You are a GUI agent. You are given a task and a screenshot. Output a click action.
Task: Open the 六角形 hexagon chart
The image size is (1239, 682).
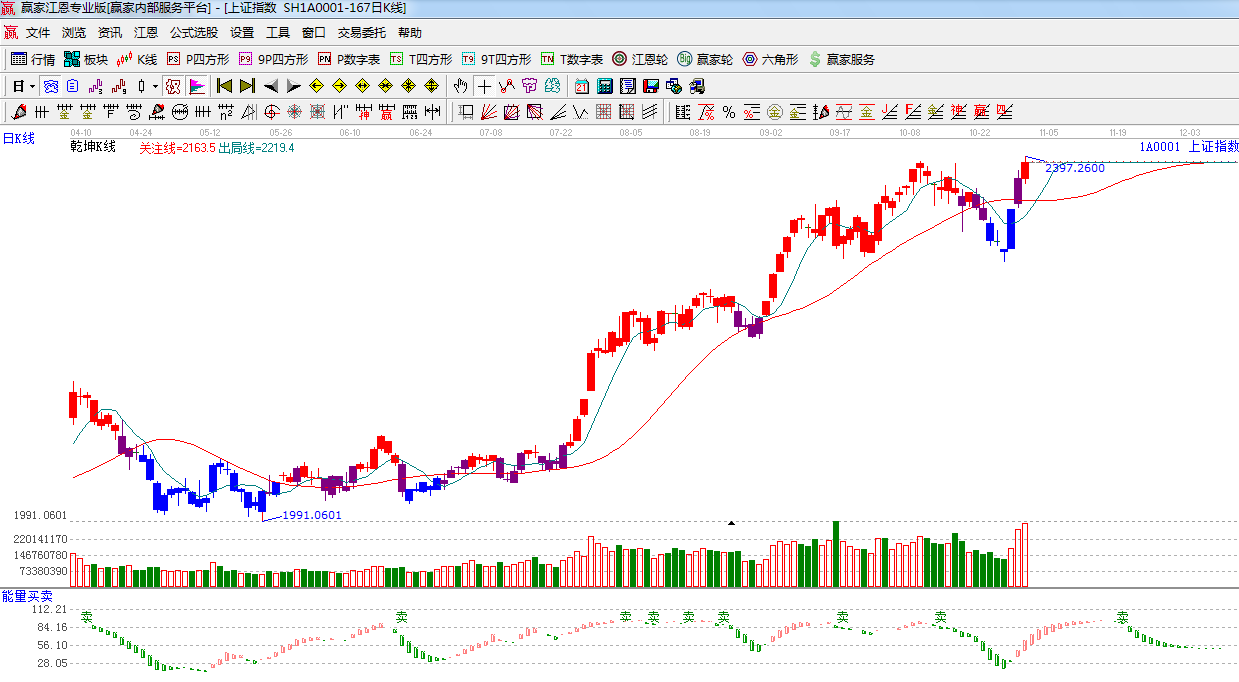(x=770, y=60)
